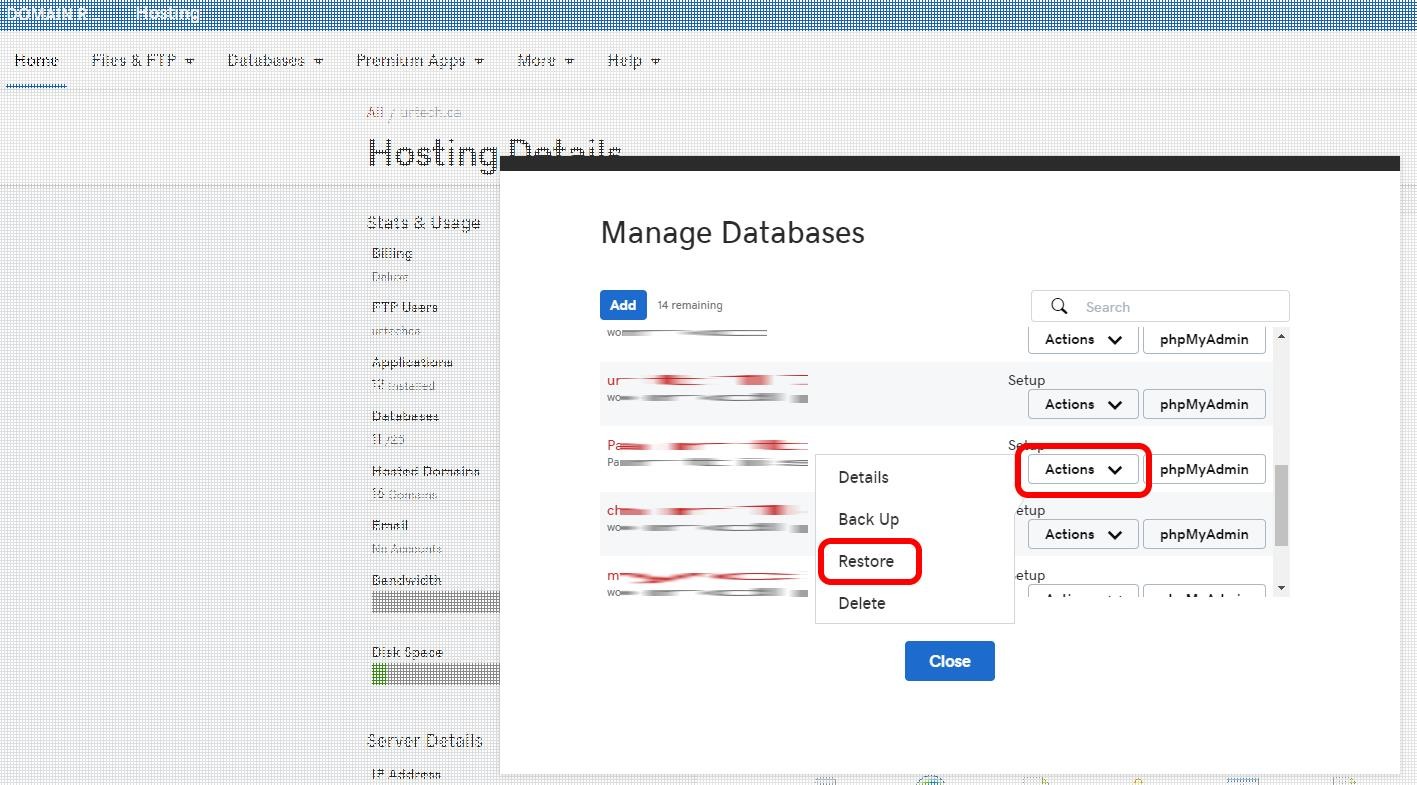Open the highlighted Actions dropdown
The image size is (1417, 785).
coord(1083,469)
